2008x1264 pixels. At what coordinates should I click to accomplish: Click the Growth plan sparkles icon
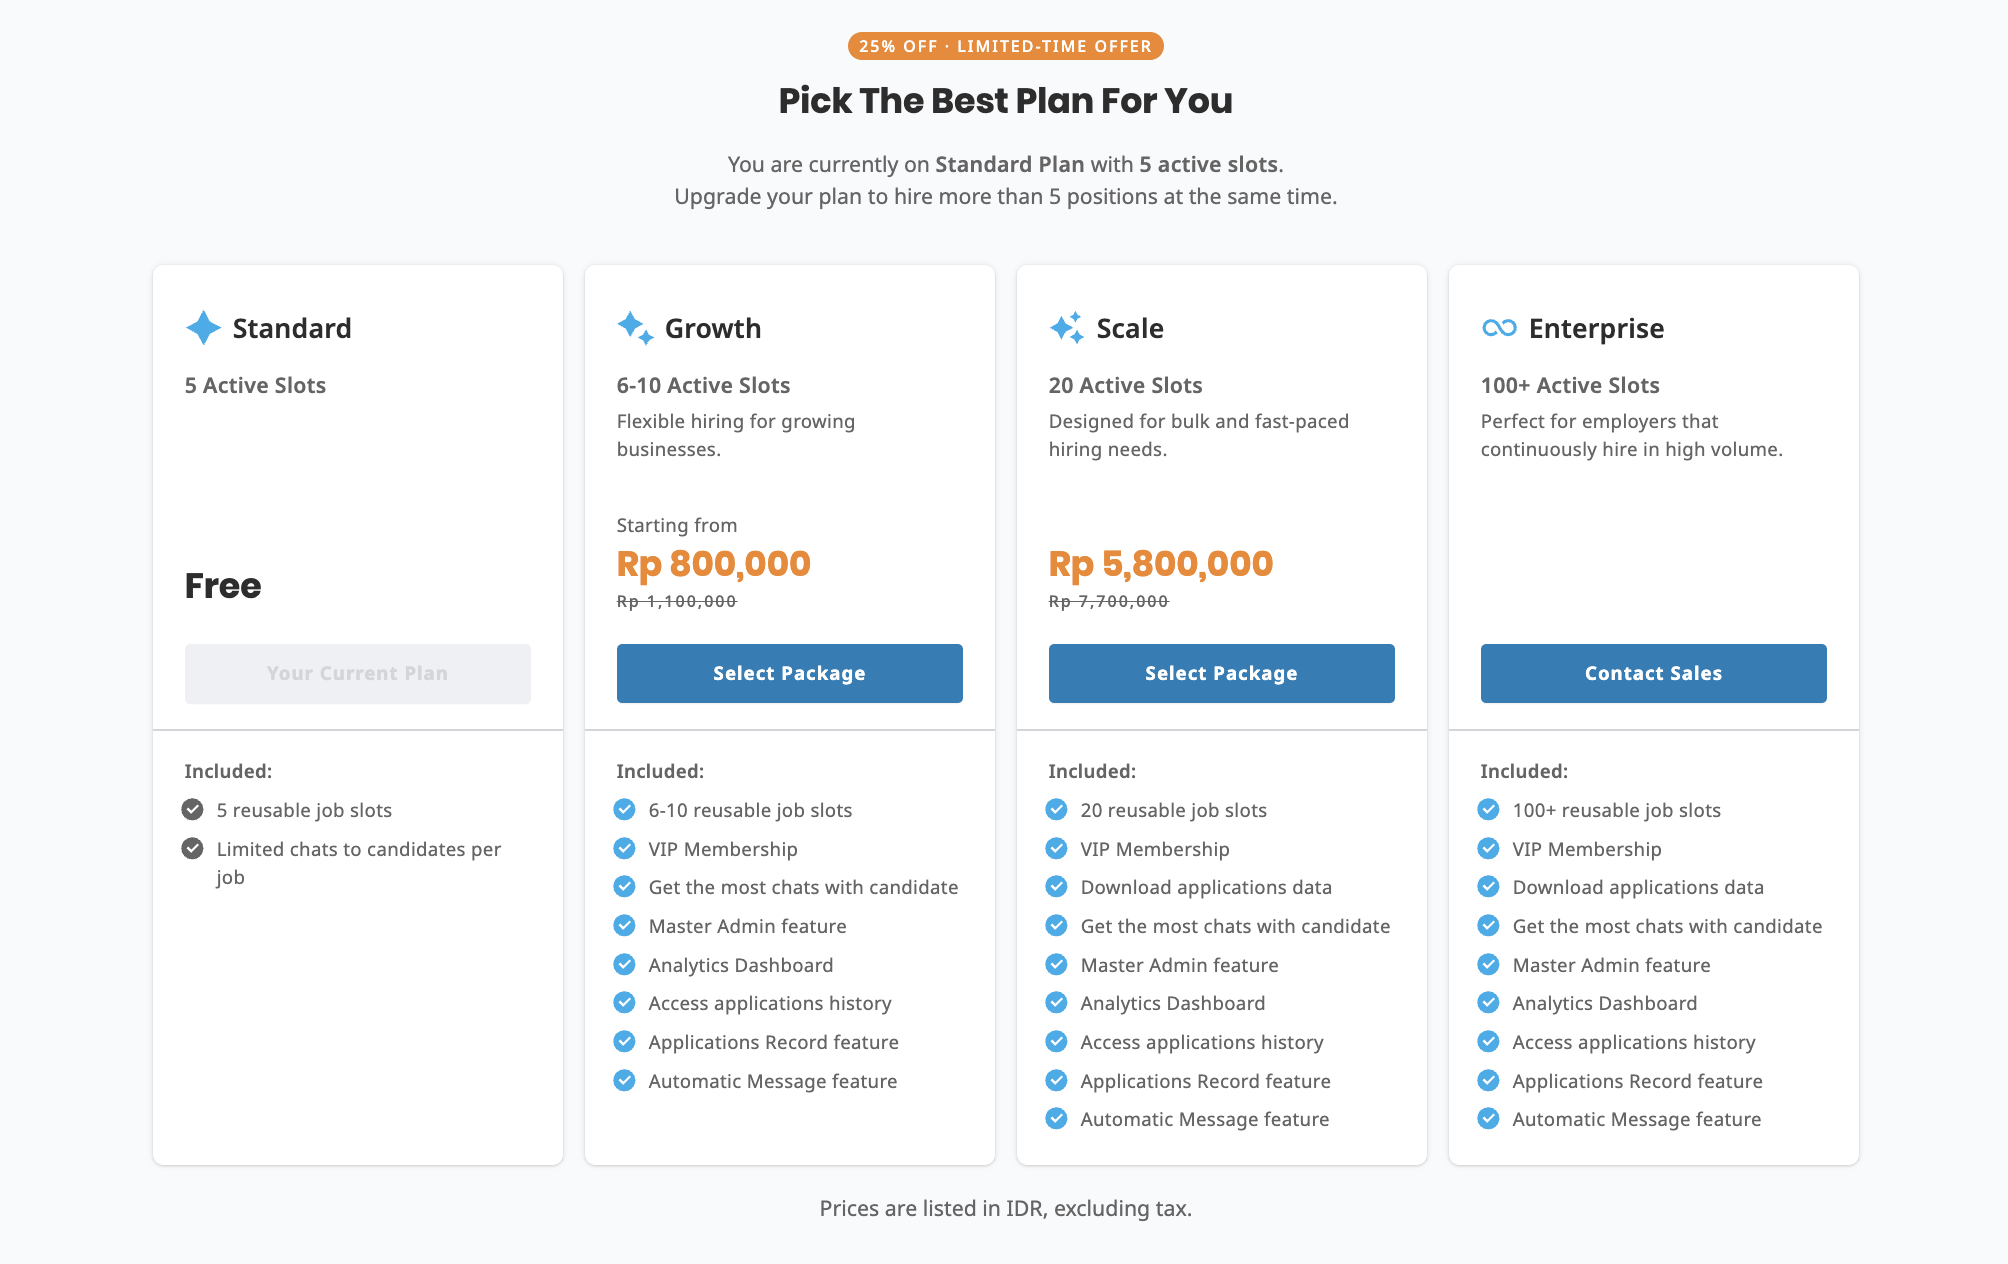pyautogui.click(x=634, y=327)
